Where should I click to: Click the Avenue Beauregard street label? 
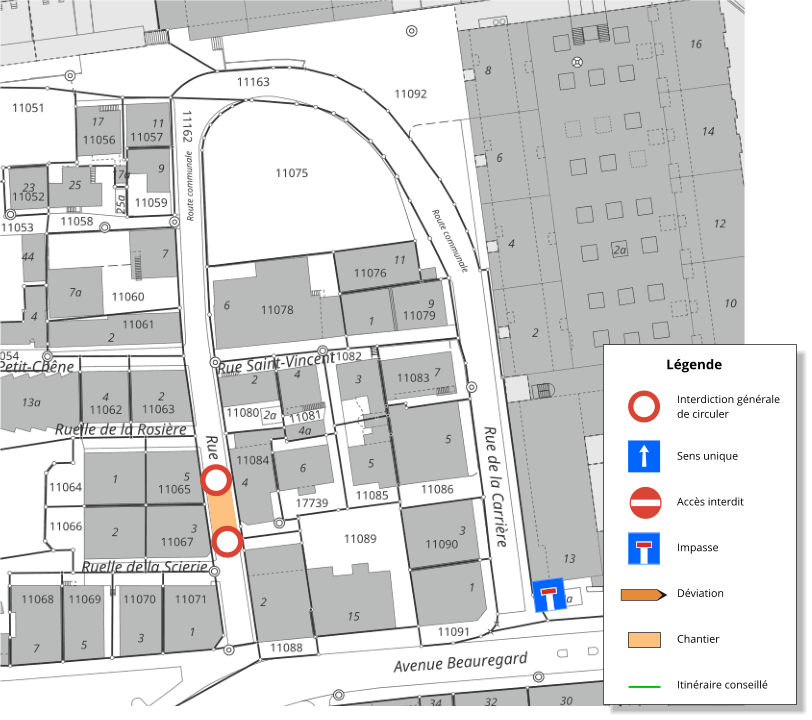pyautogui.click(x=460, y=662)
